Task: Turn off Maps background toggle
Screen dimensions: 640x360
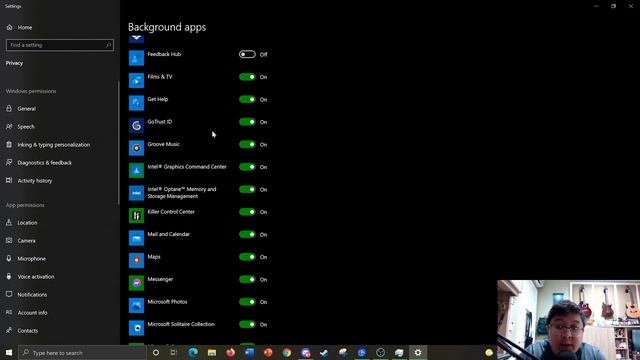Action: point(247,257)
